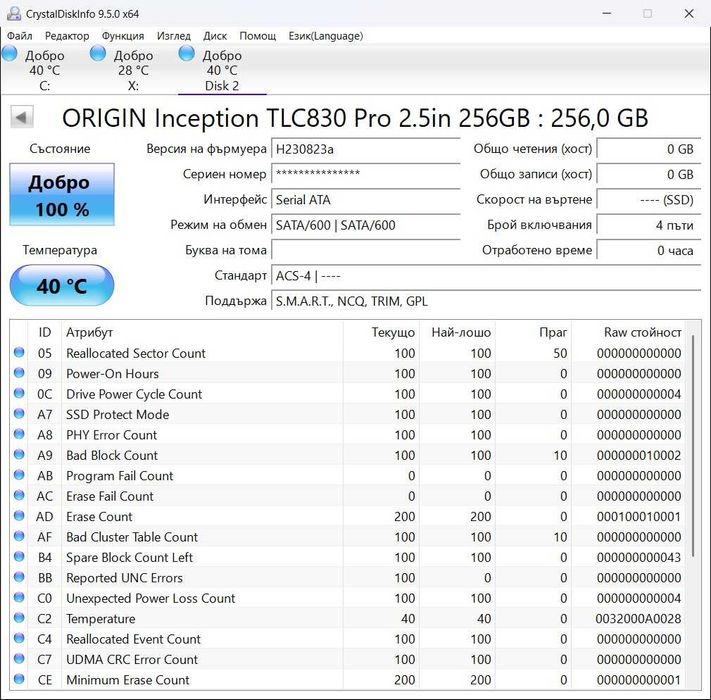
Task: Click the empty drive letter field
Action: (x=365, y=251)
